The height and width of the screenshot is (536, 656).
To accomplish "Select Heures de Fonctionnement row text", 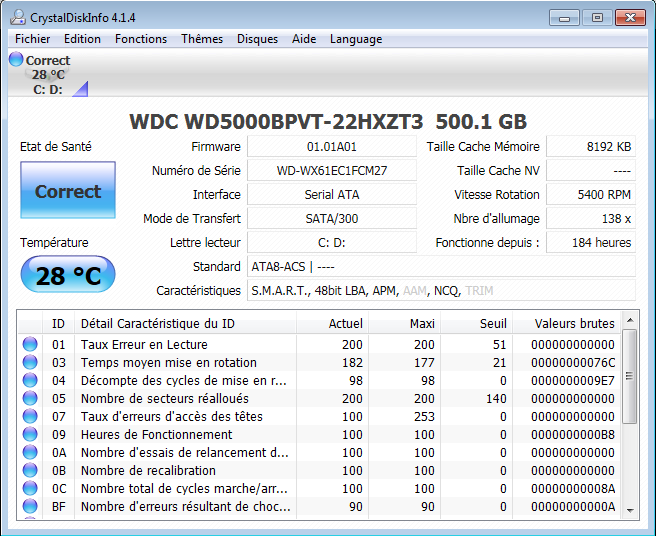I will (x=156, y=434).
